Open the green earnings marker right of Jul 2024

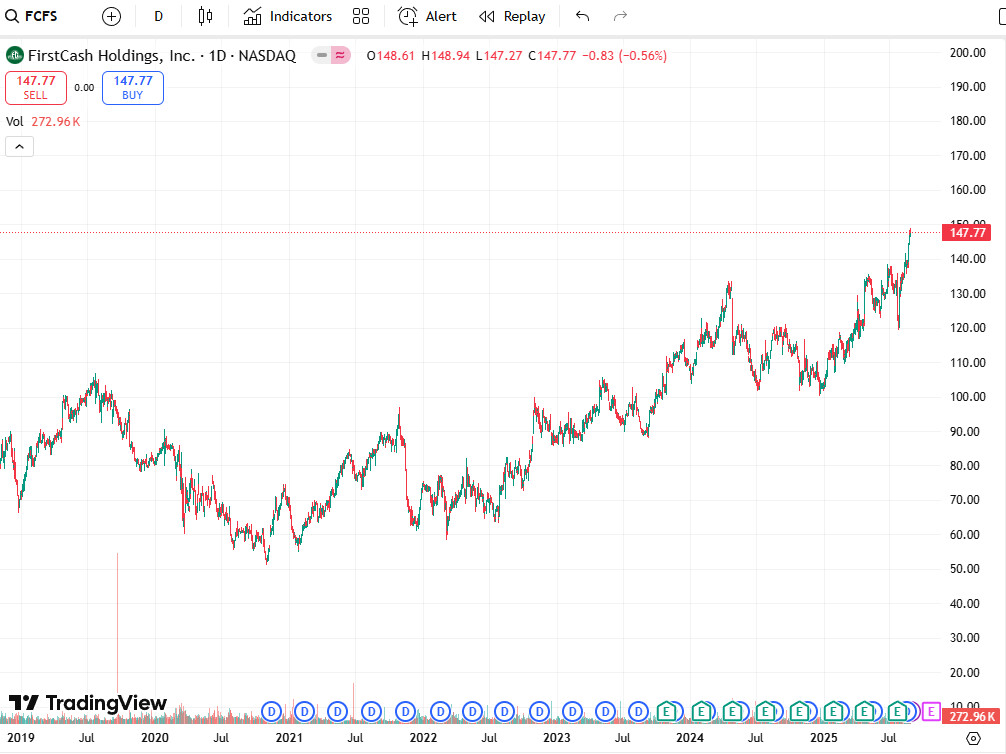point(765,712)
